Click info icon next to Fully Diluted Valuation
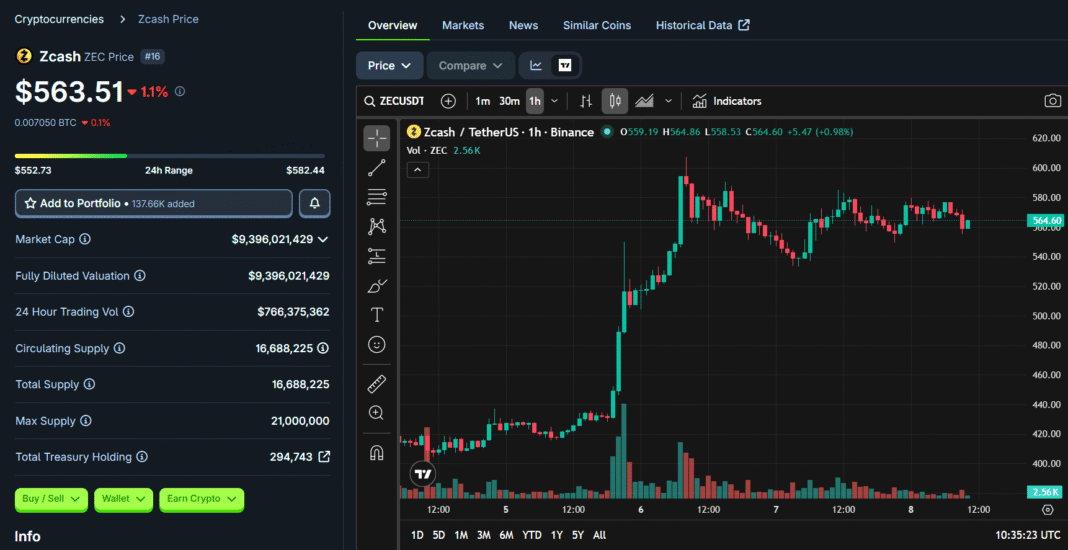Screen dimensions: 1068x550 [140, 276]
